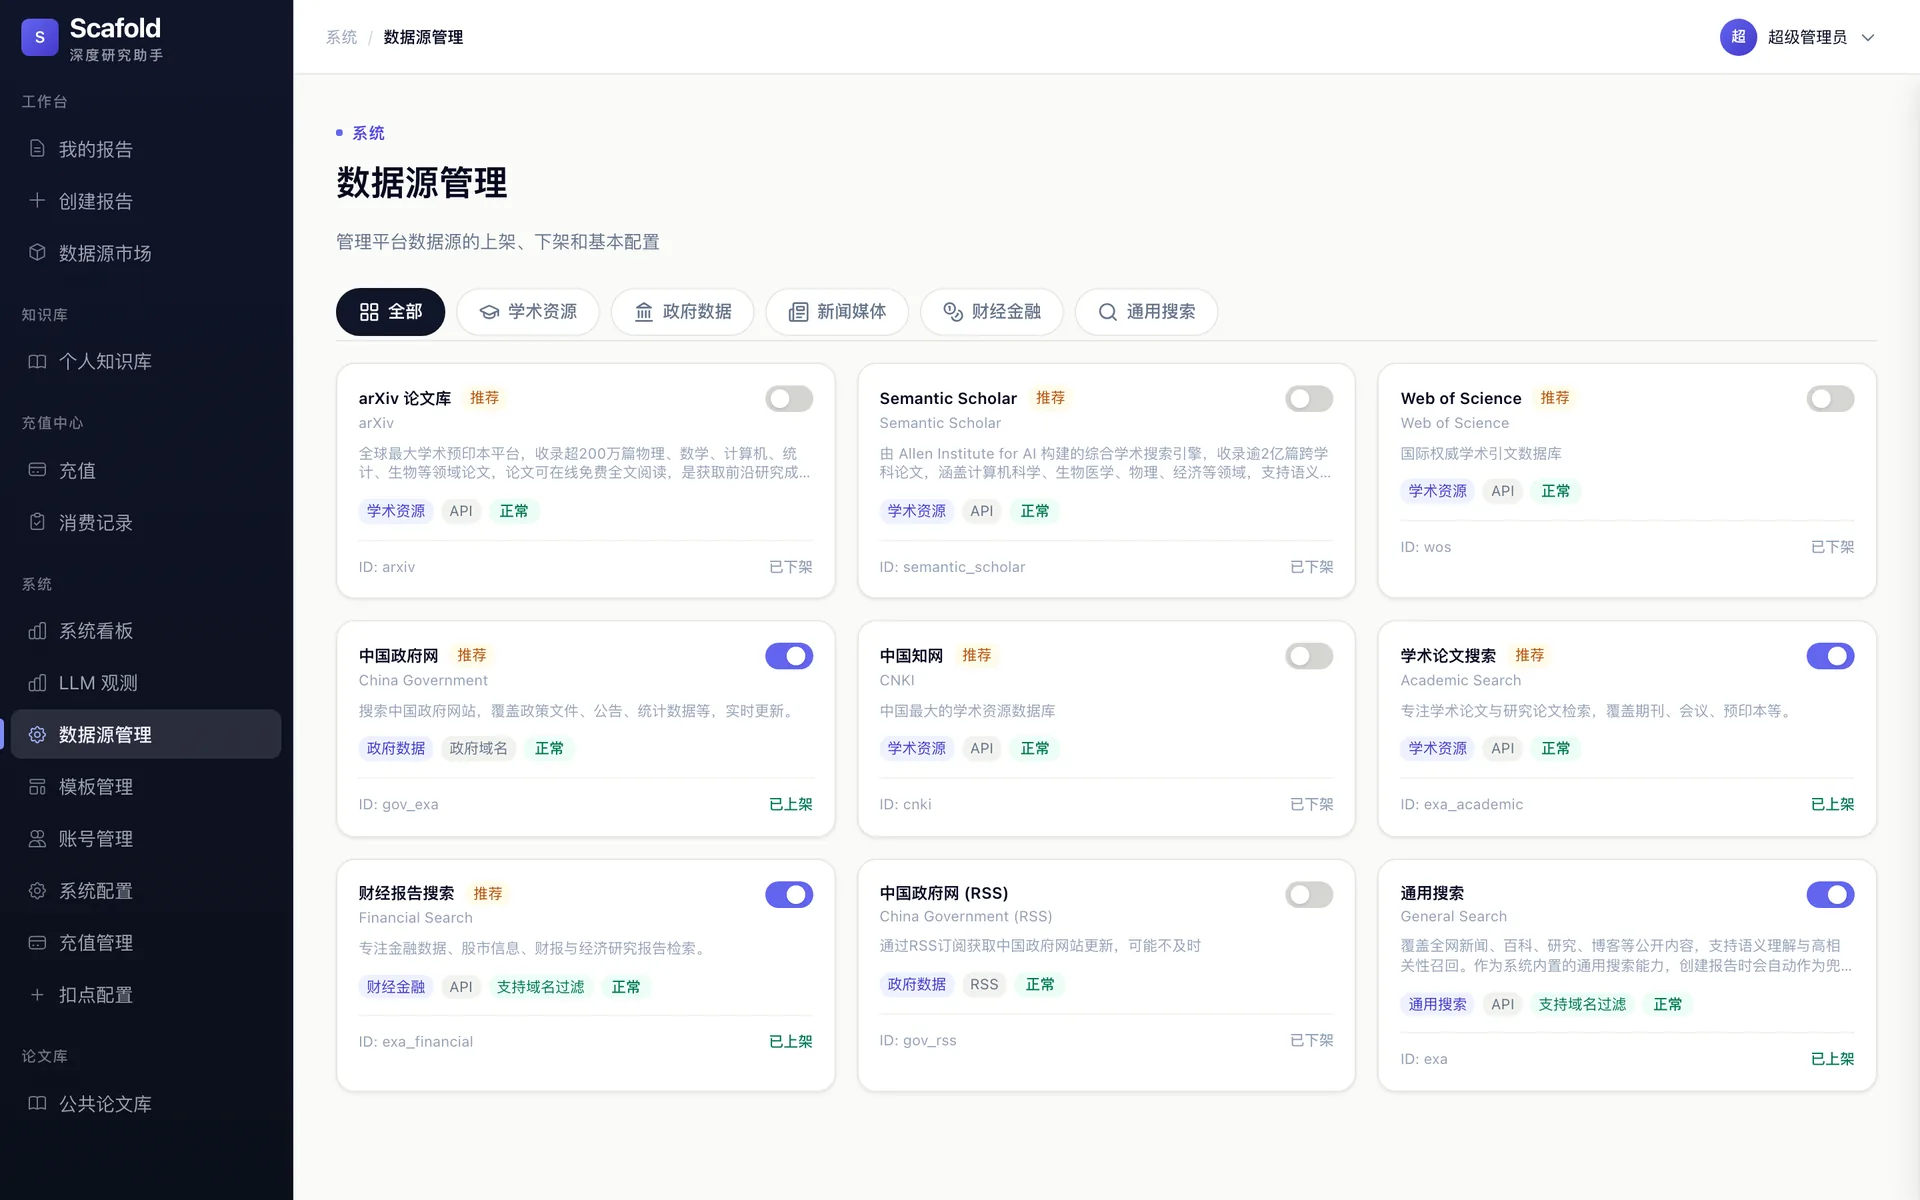Click the 创建报告 plus icon
The image size is (1920, 1200).
37,201
